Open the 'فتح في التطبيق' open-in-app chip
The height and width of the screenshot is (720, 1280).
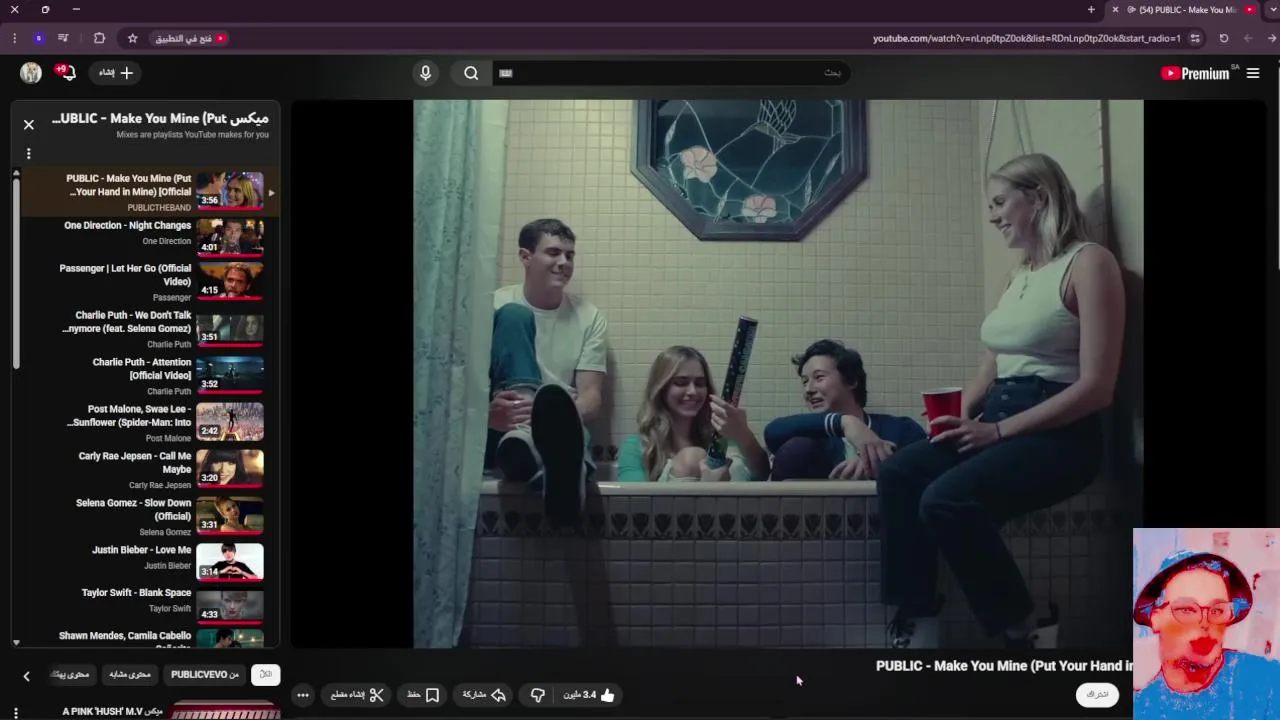click(x=191, y=38)
